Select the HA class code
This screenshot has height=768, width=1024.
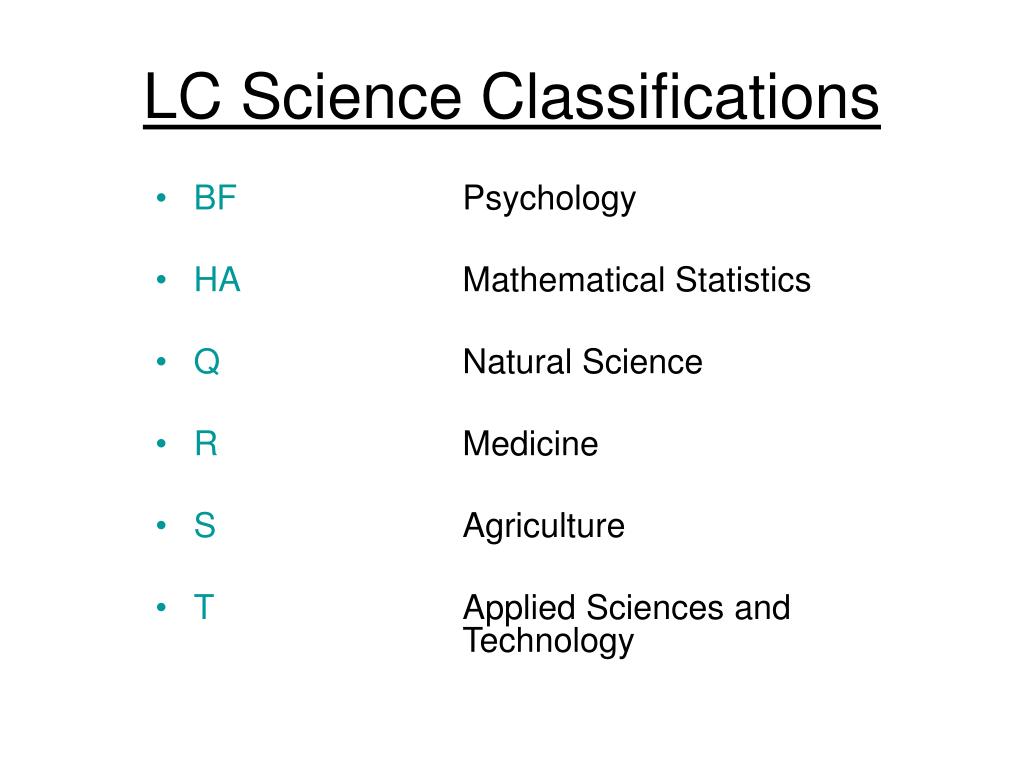(x=217, y=280)
